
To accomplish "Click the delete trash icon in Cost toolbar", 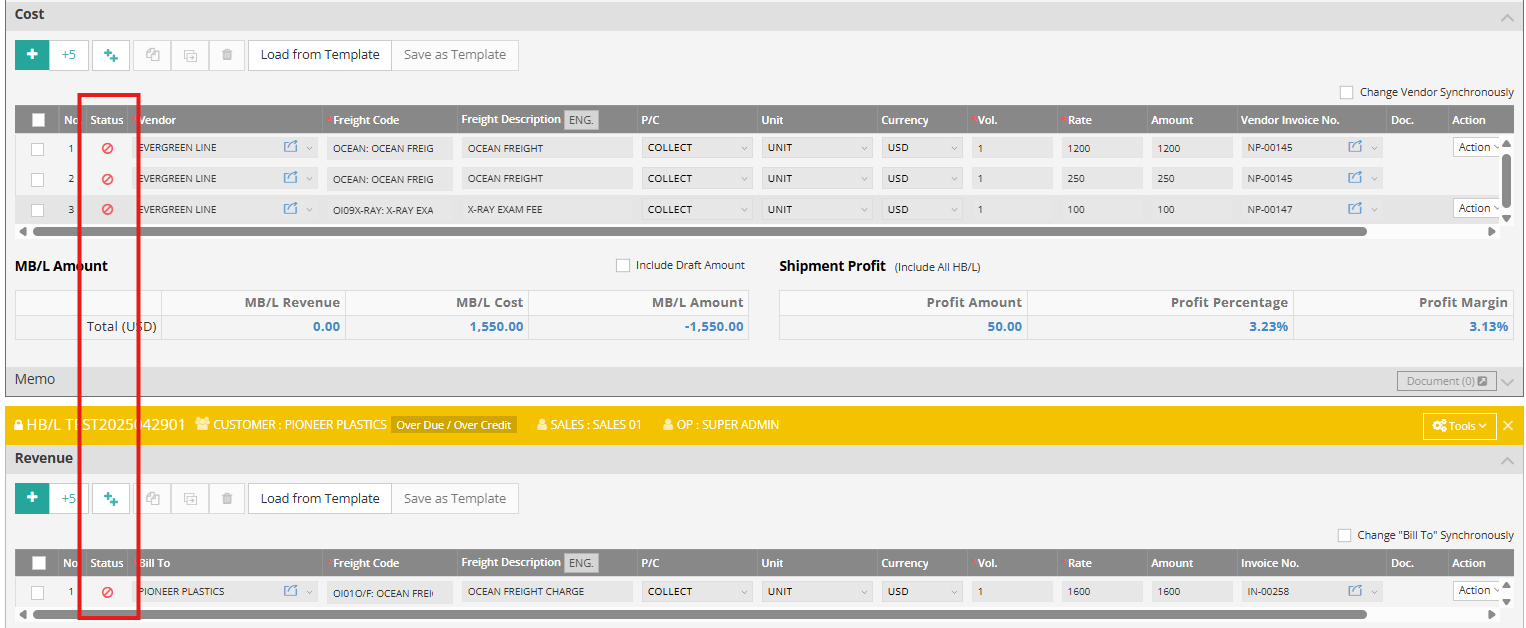I will (227, 55).
